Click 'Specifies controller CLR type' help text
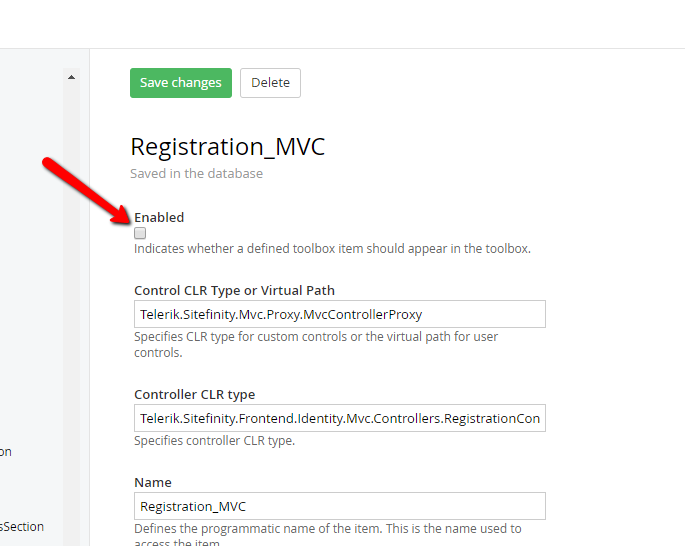This screenshot has height=546, width=685. pyautogui.click(x=214, y=441)
